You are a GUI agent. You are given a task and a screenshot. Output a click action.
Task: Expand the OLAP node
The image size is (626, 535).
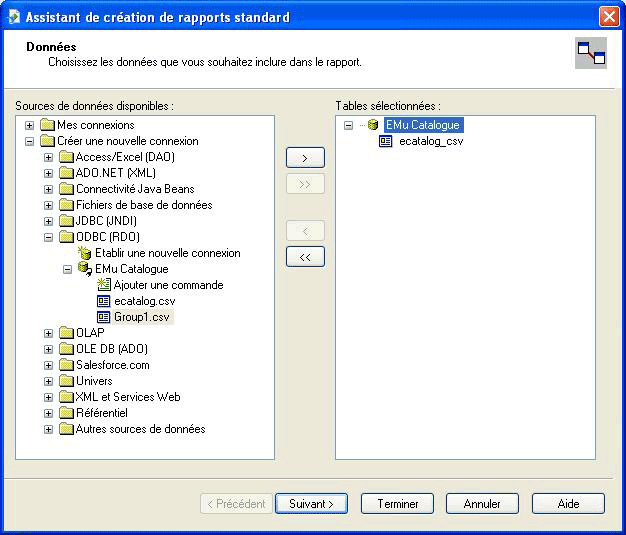coord(48,333)
